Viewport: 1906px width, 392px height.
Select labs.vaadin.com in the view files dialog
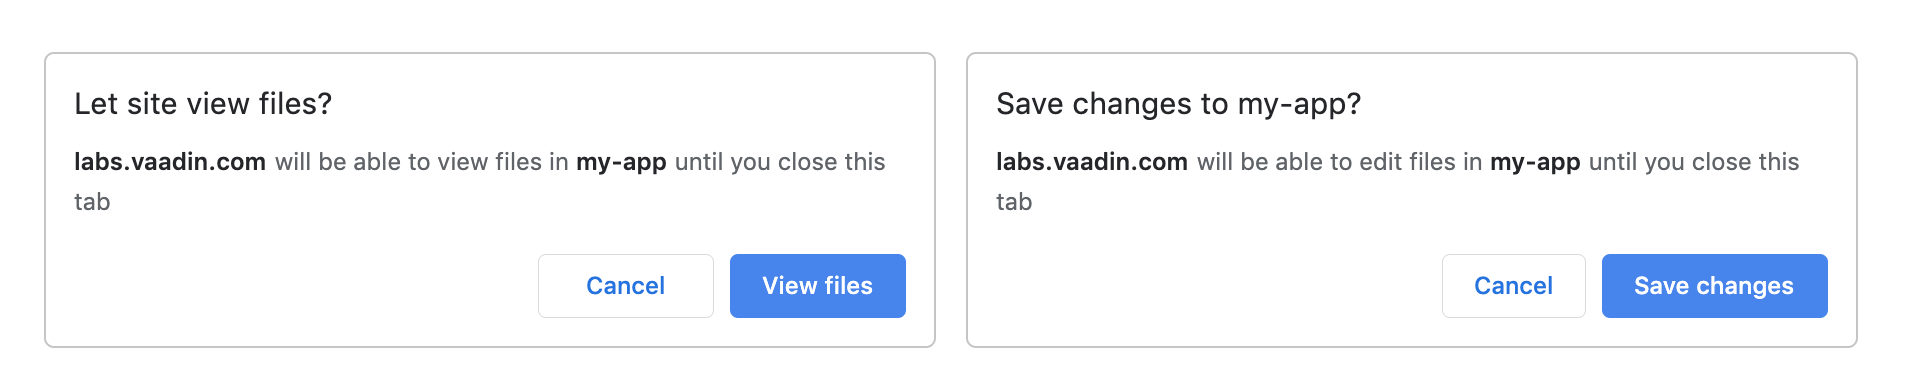click(x=170, y=162)
